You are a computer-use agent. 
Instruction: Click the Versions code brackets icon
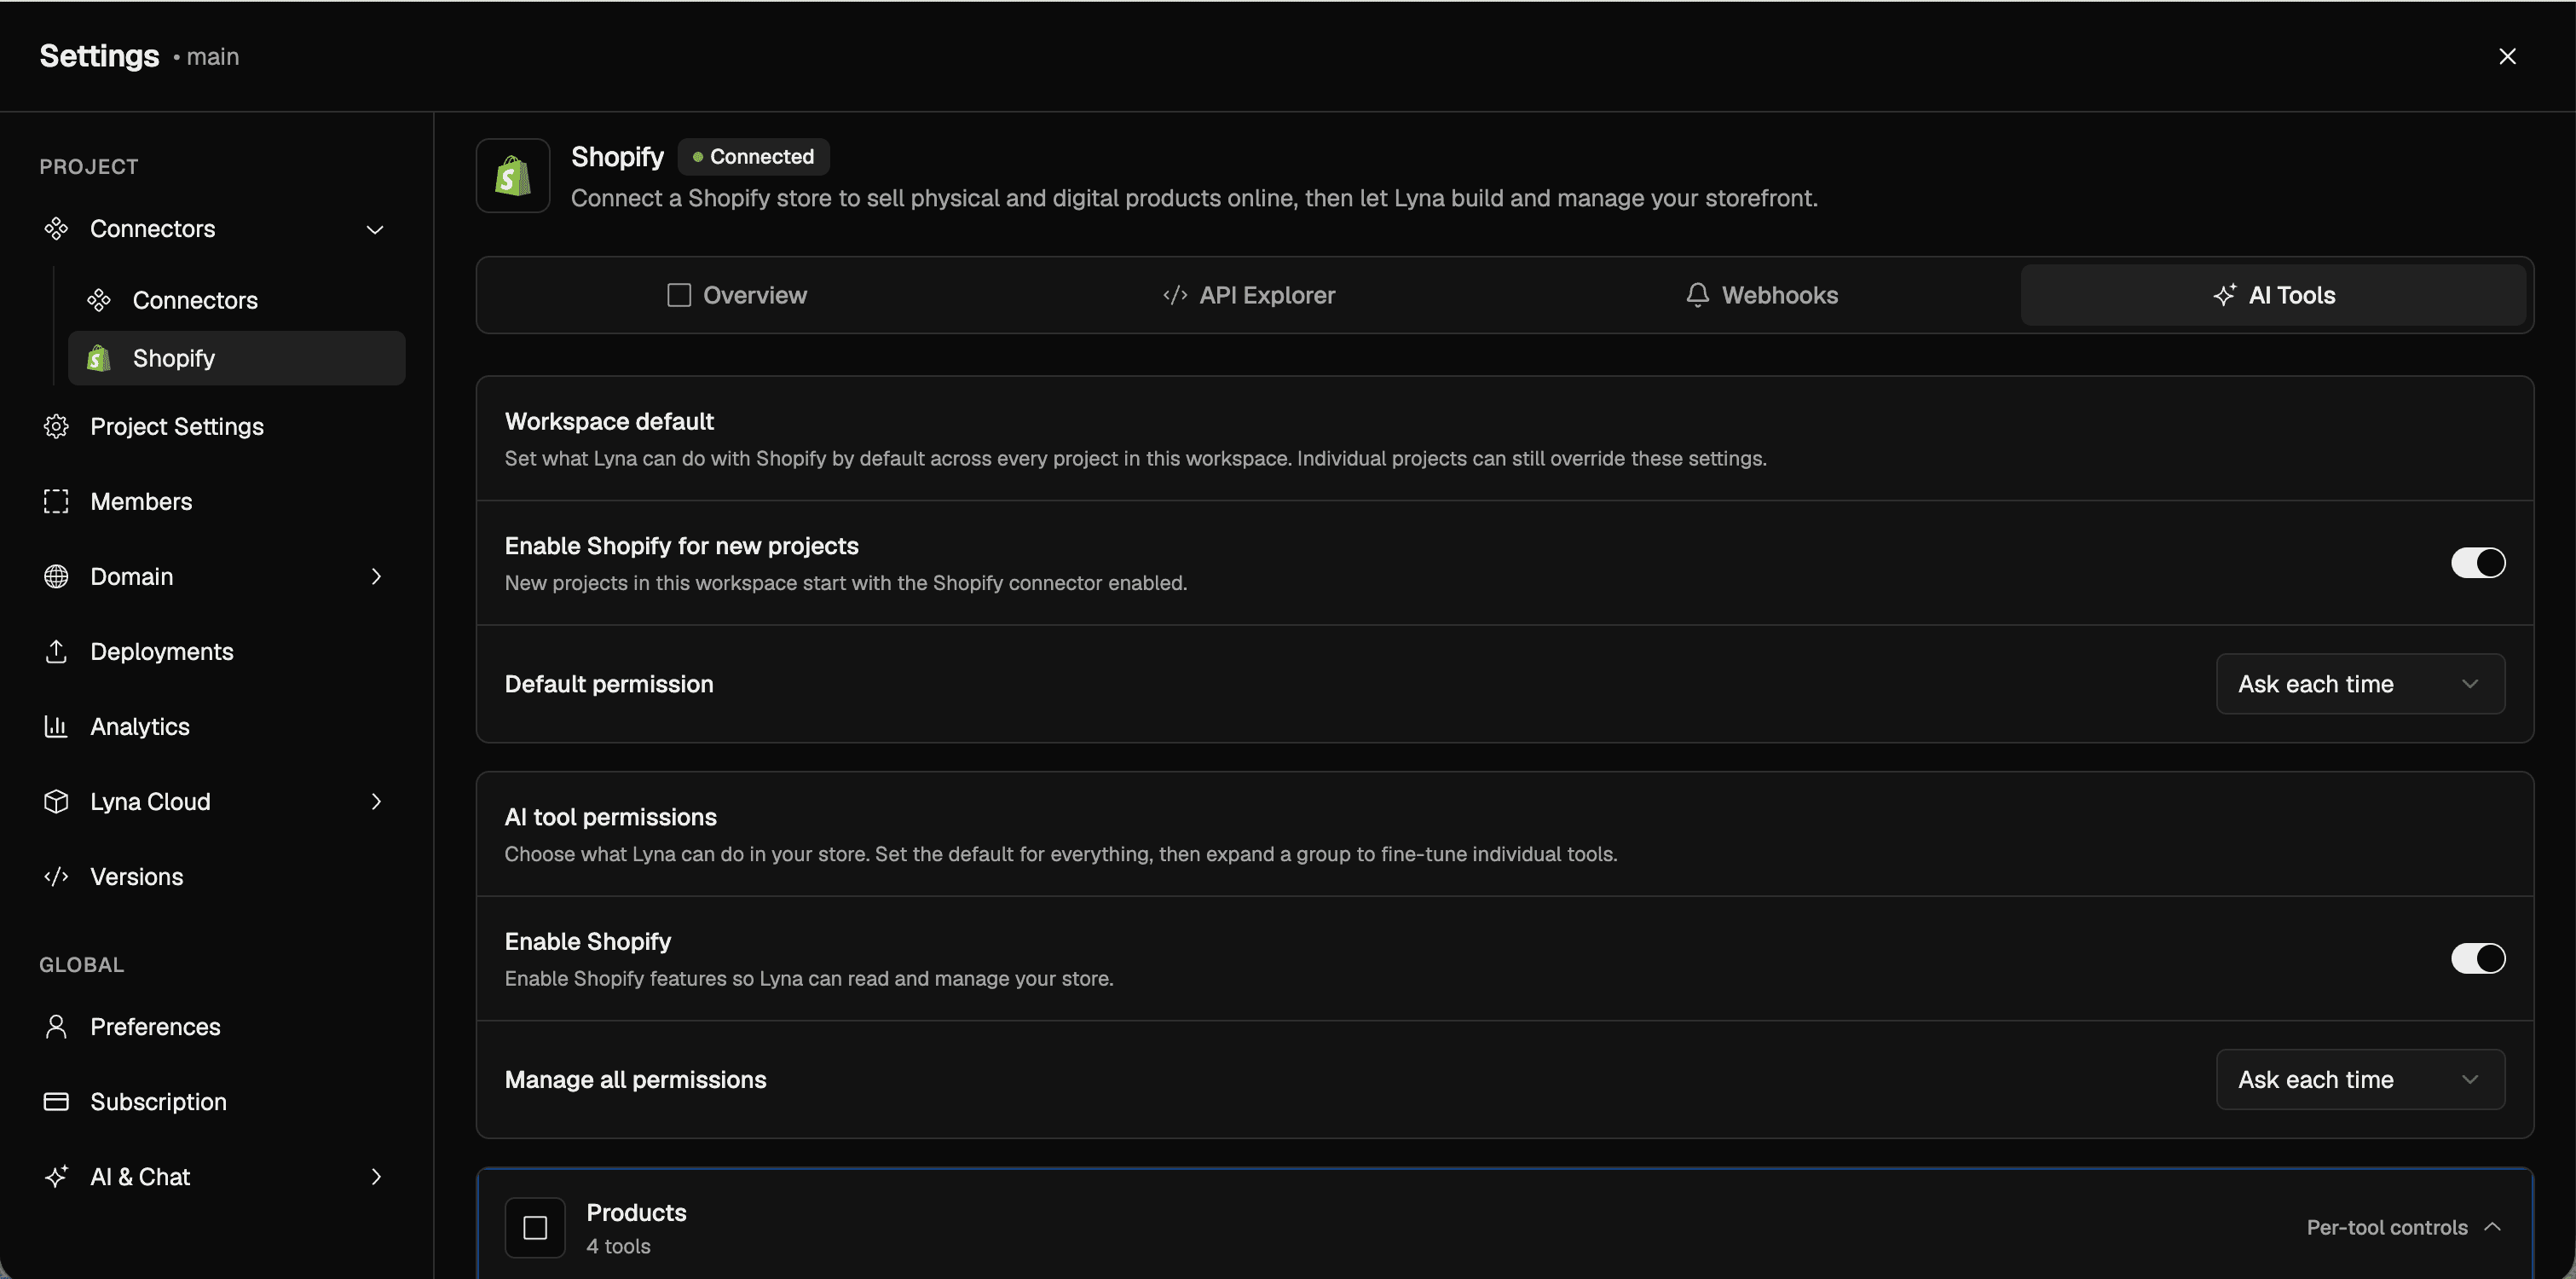(56, 877)
